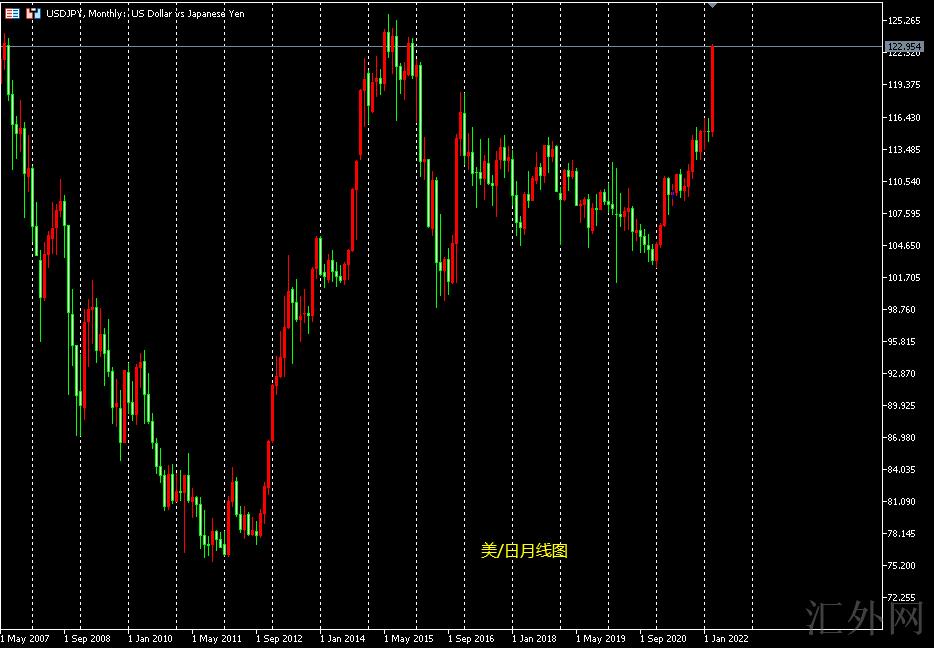Click the 1 Jan 2018 date label
934x648 pixels.
coord(534,637)
